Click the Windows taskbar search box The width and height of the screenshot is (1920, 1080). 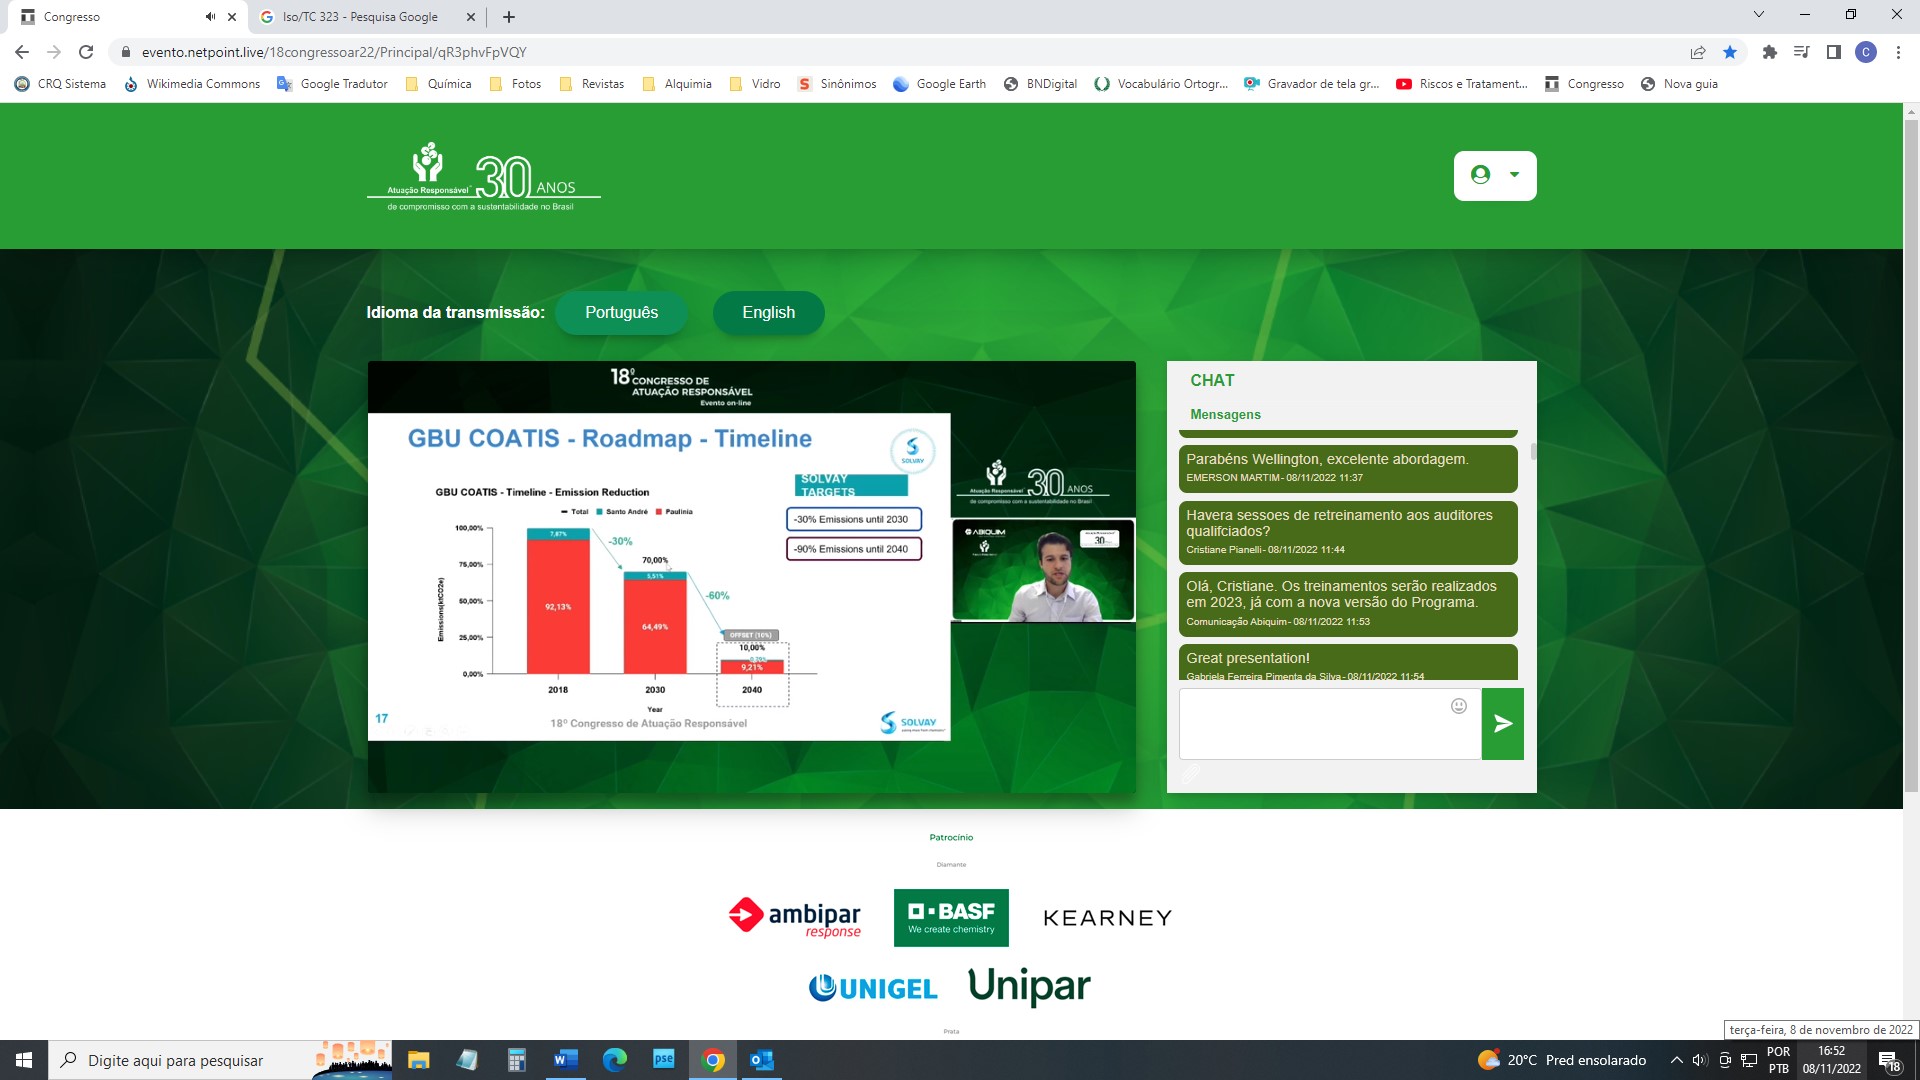pyautogui.click(x=220, y=1060)
